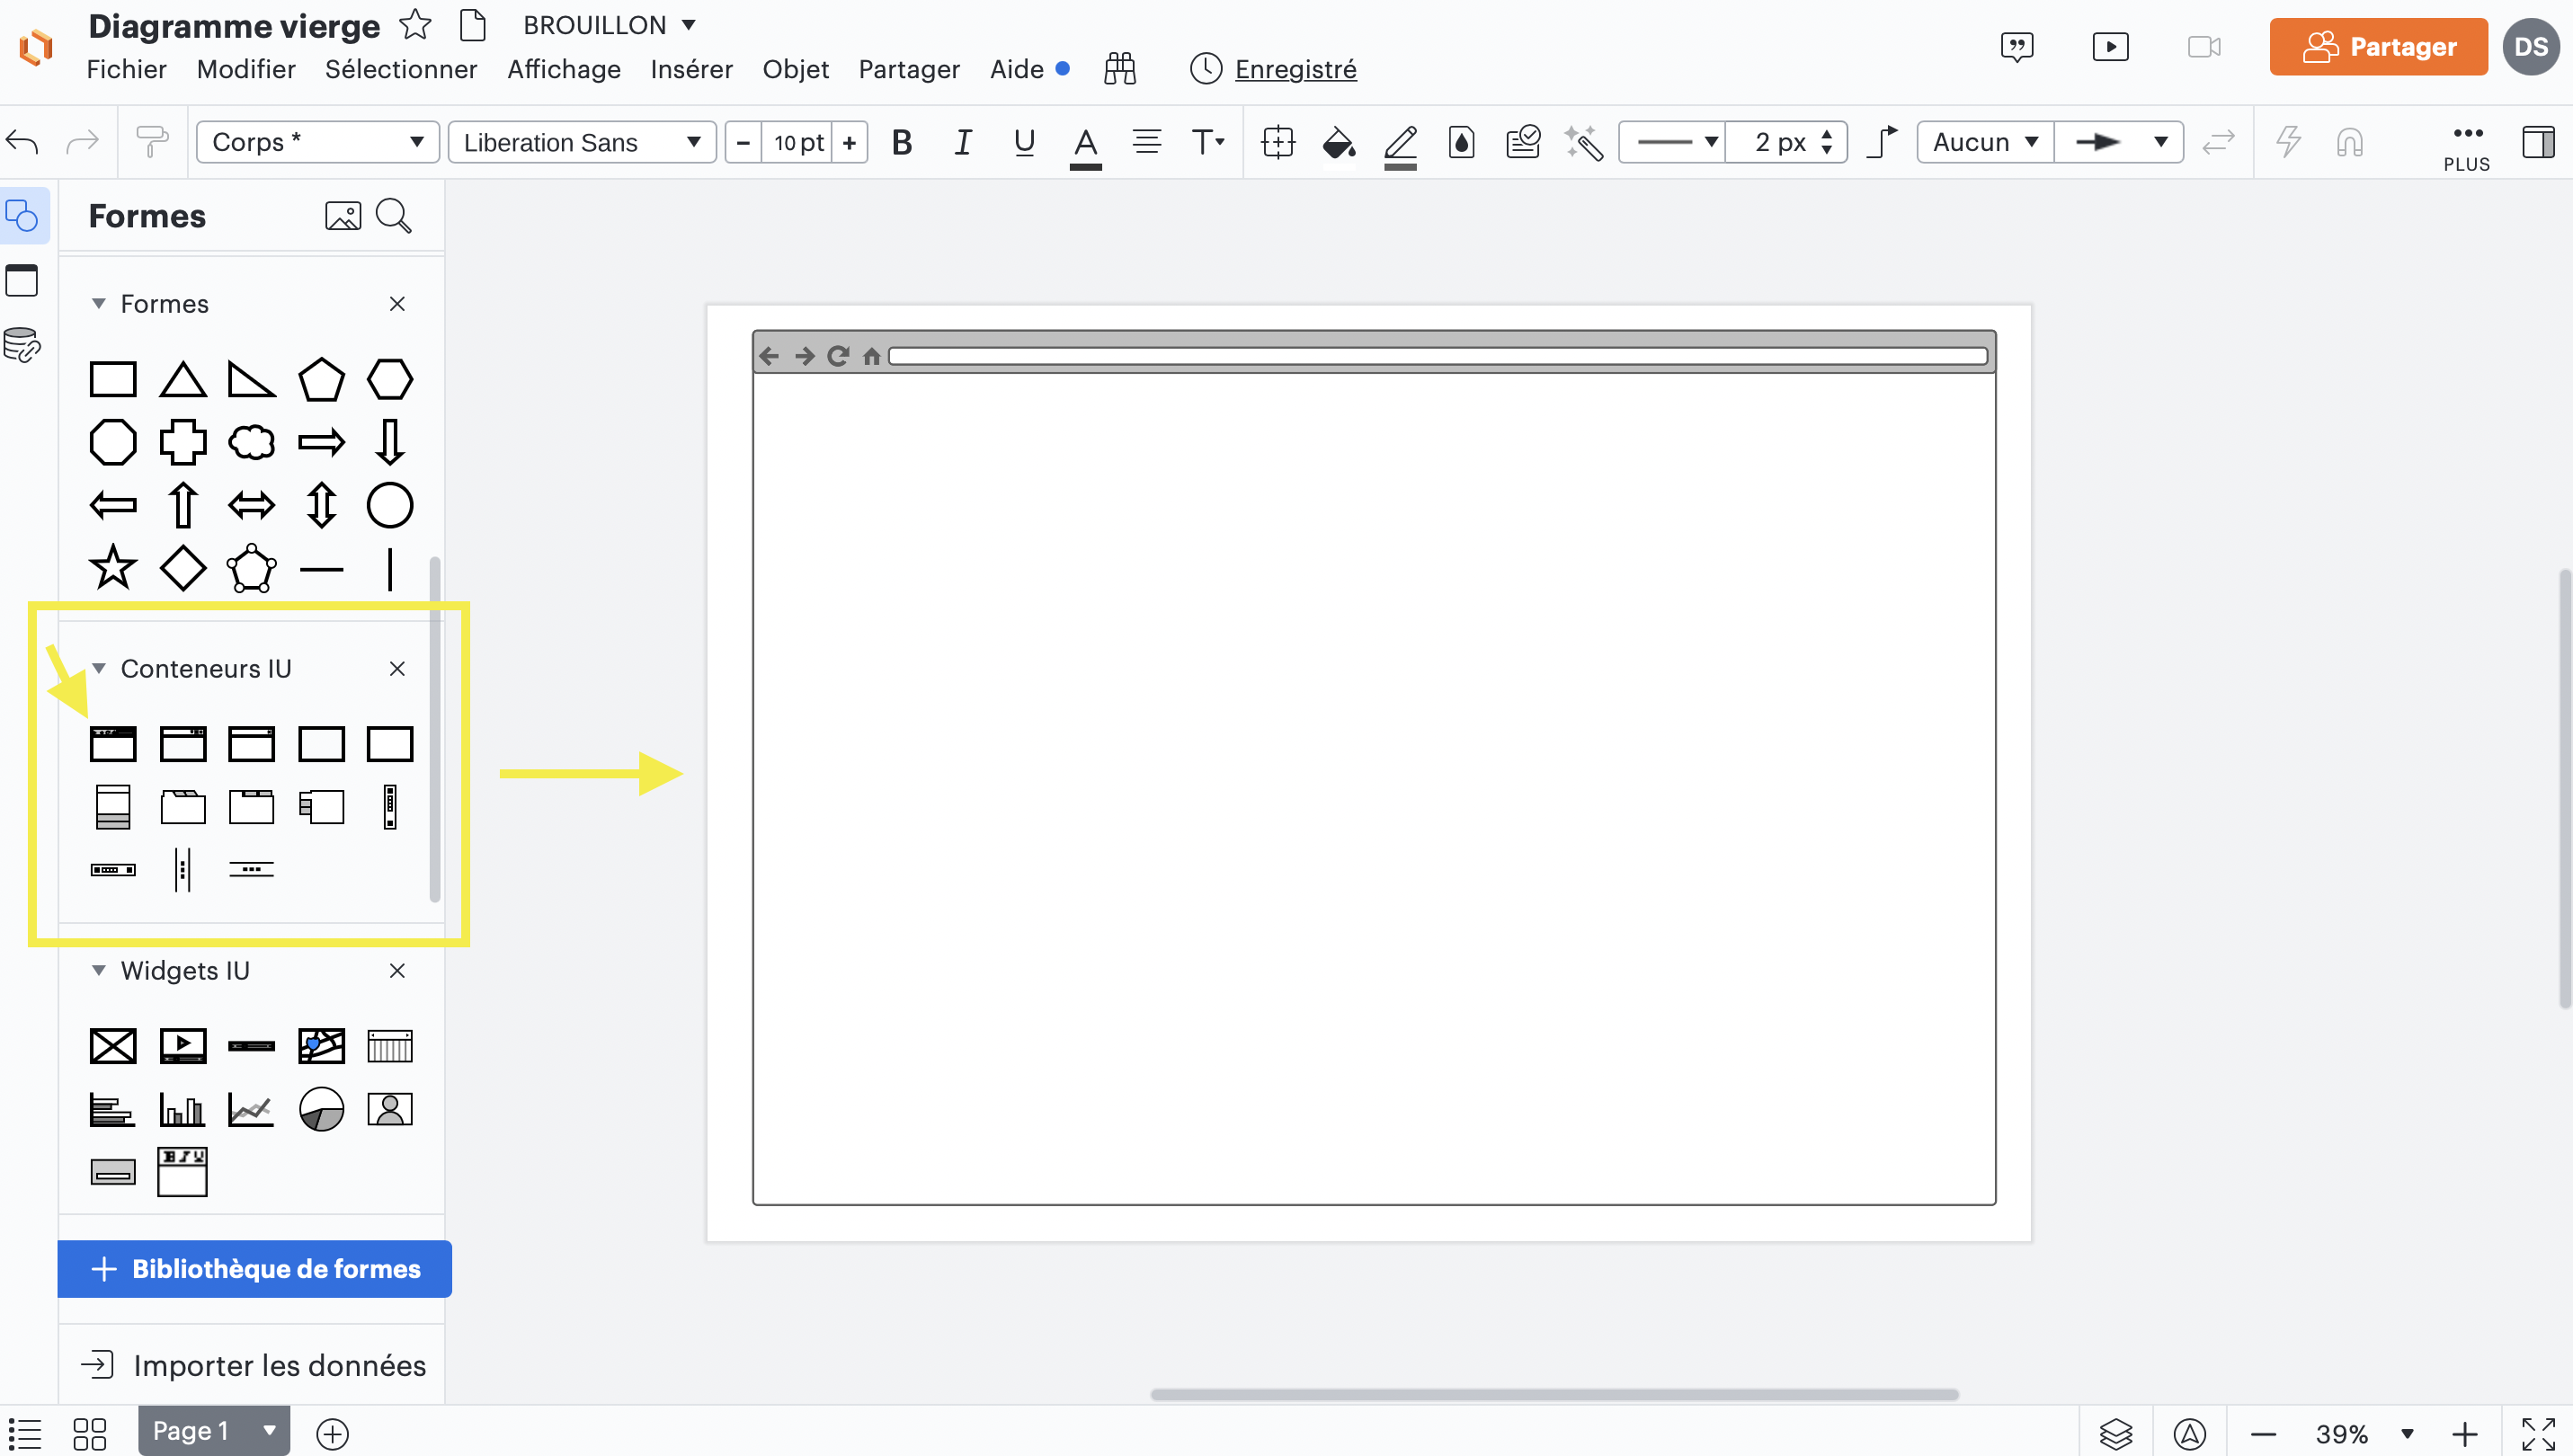The height and width of the screenshot is (1456, 2573).
Task: Click the lightning bolt actions icon
Action: point(2288,142)
